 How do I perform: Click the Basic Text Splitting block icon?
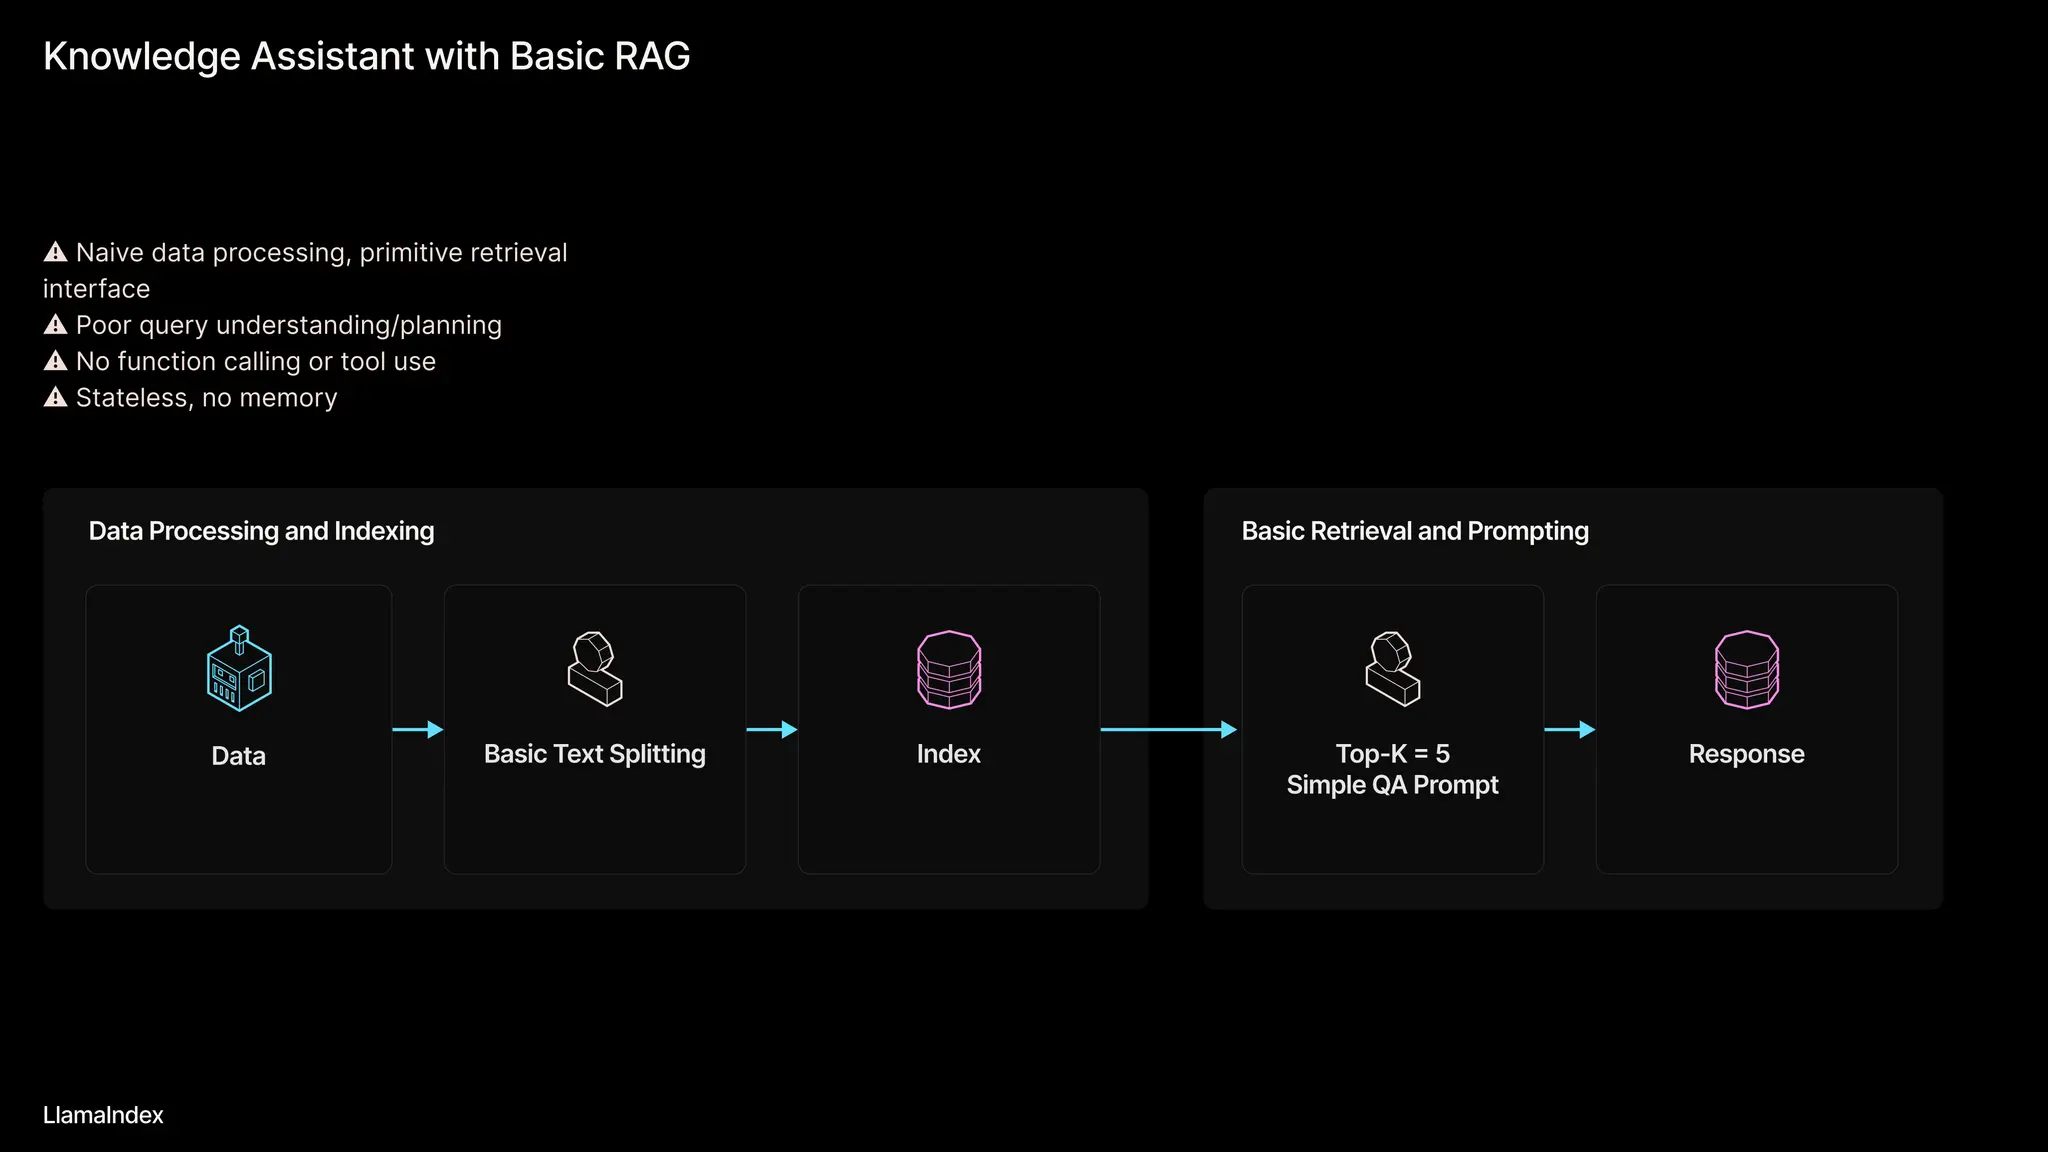coord(595,669)
